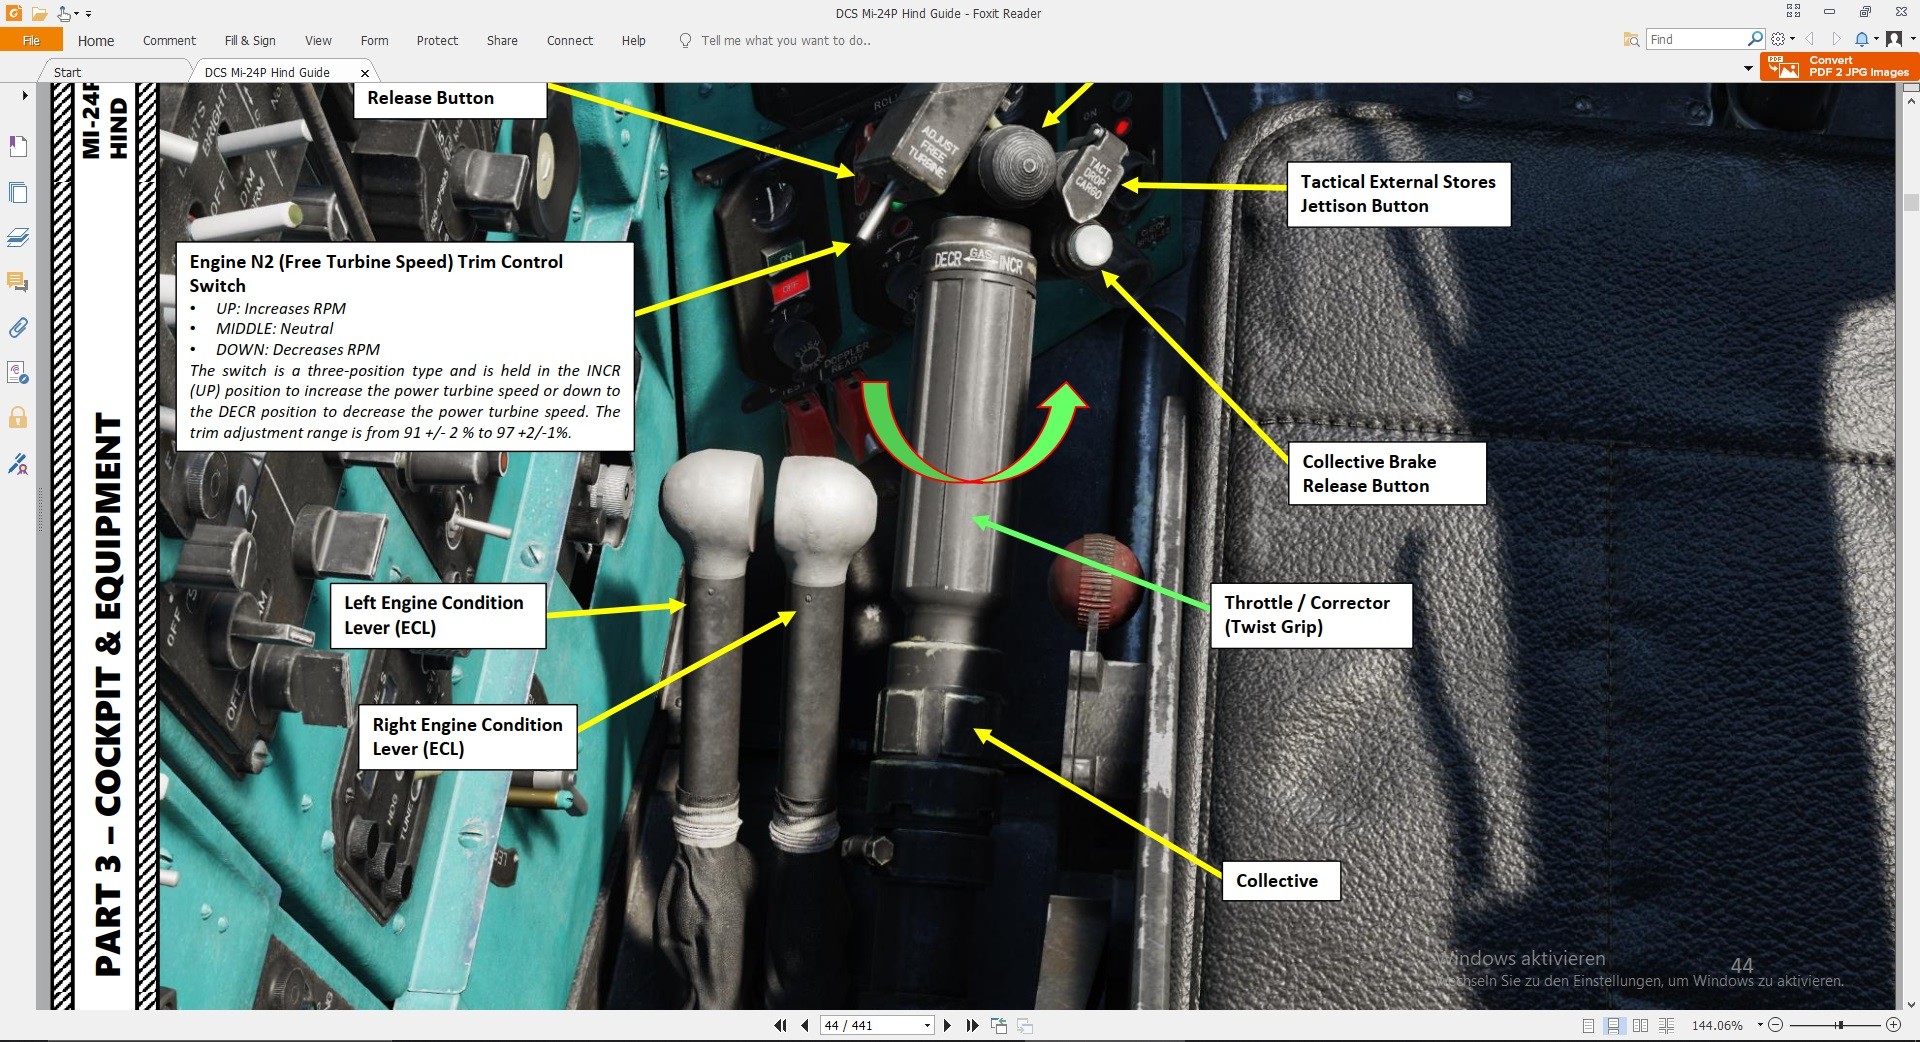Open the layers panel in the sidebar

tap(18, 238)
